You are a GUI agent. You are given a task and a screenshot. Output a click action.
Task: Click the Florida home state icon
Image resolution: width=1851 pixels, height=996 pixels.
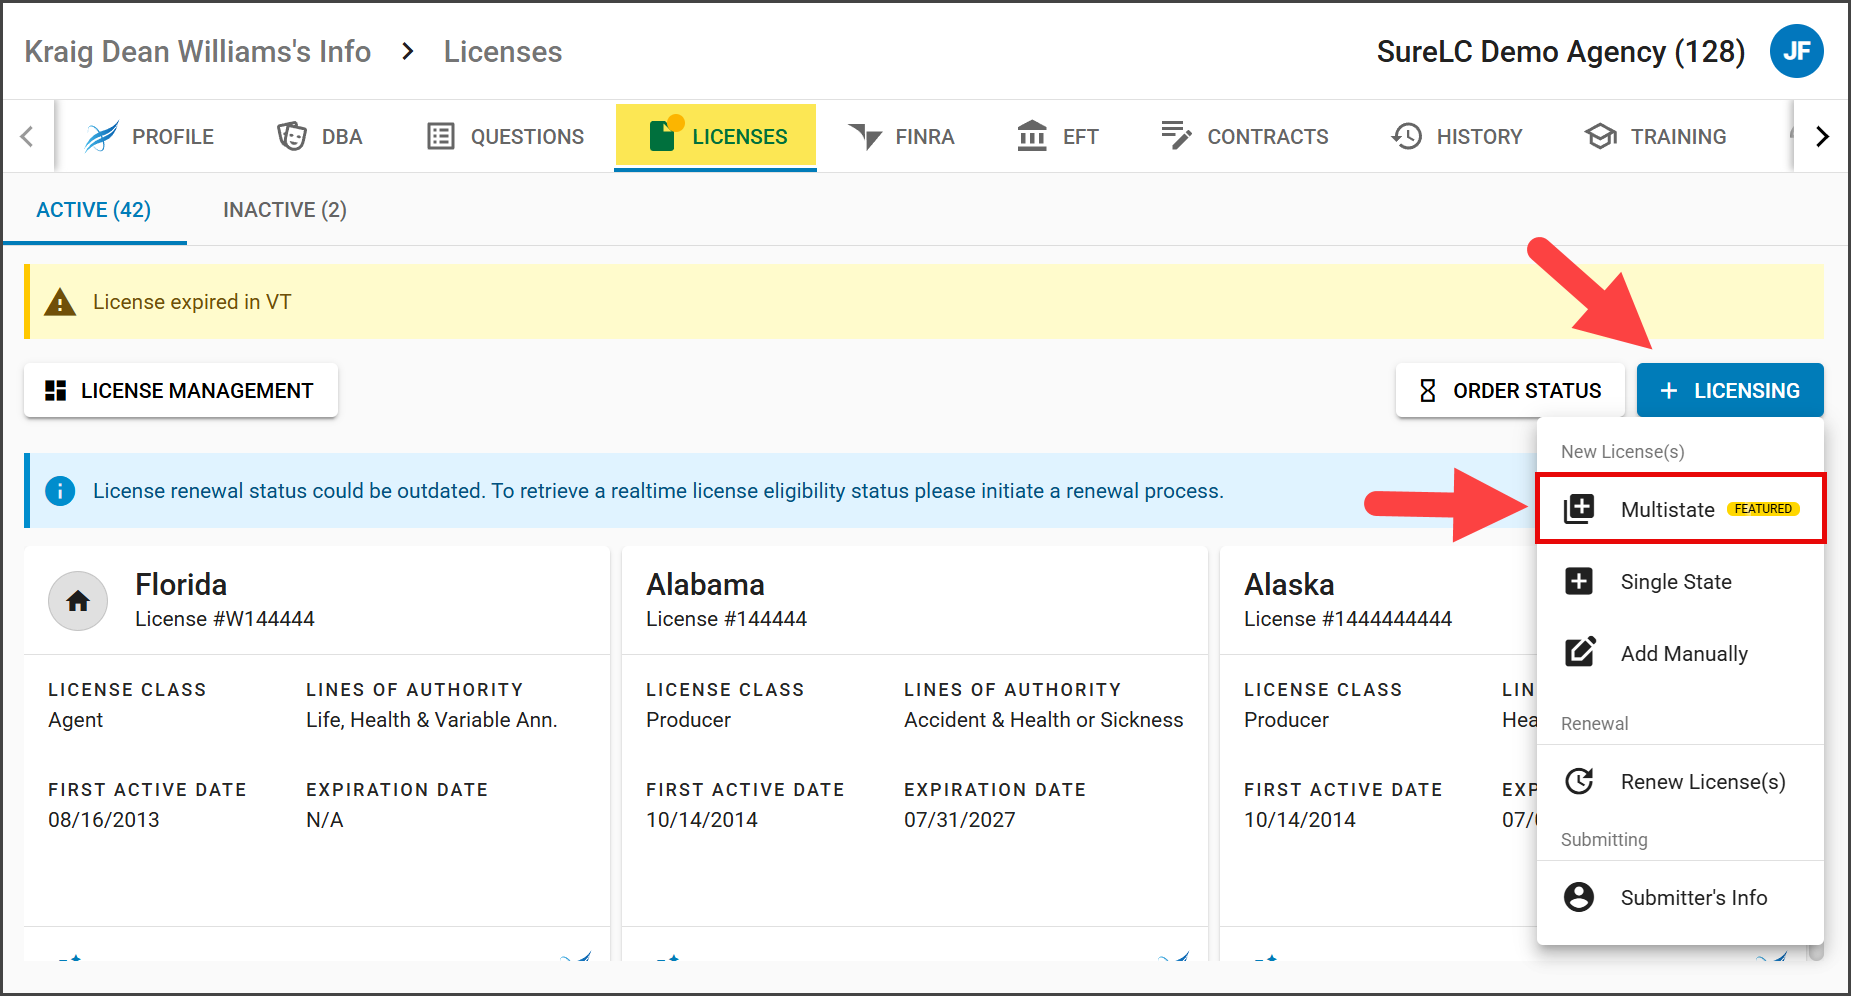click(x=78, y=601)
